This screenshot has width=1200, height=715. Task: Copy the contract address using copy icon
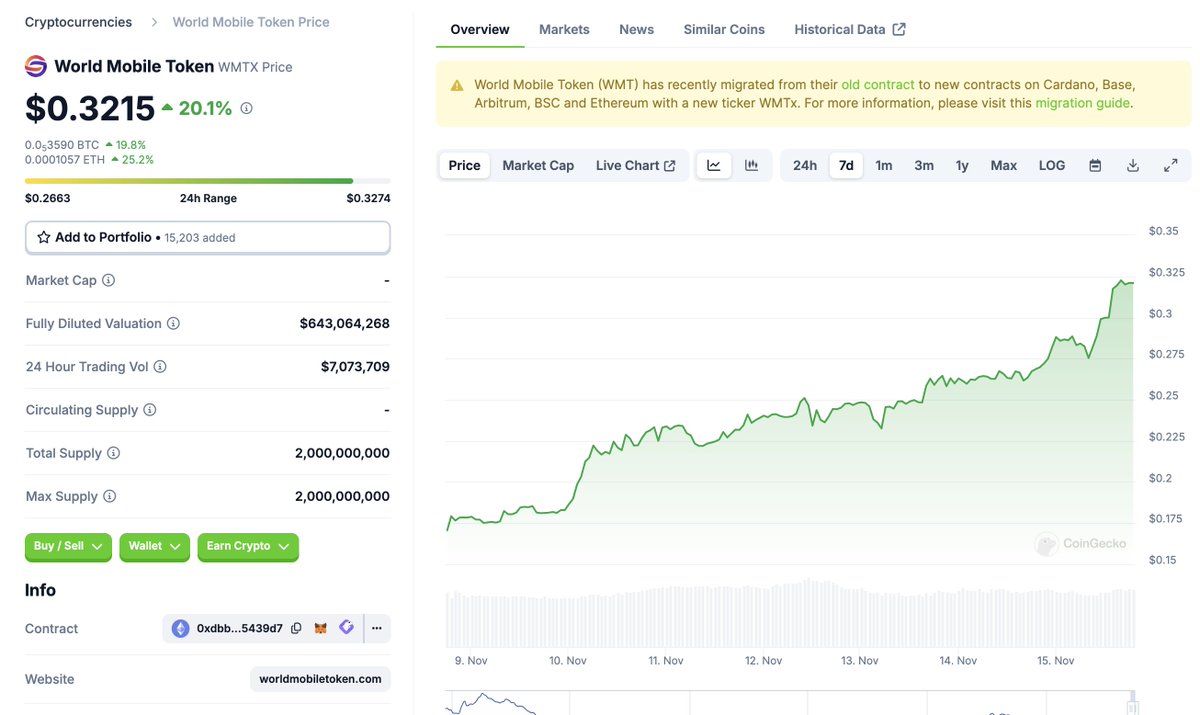pos(293,628)
